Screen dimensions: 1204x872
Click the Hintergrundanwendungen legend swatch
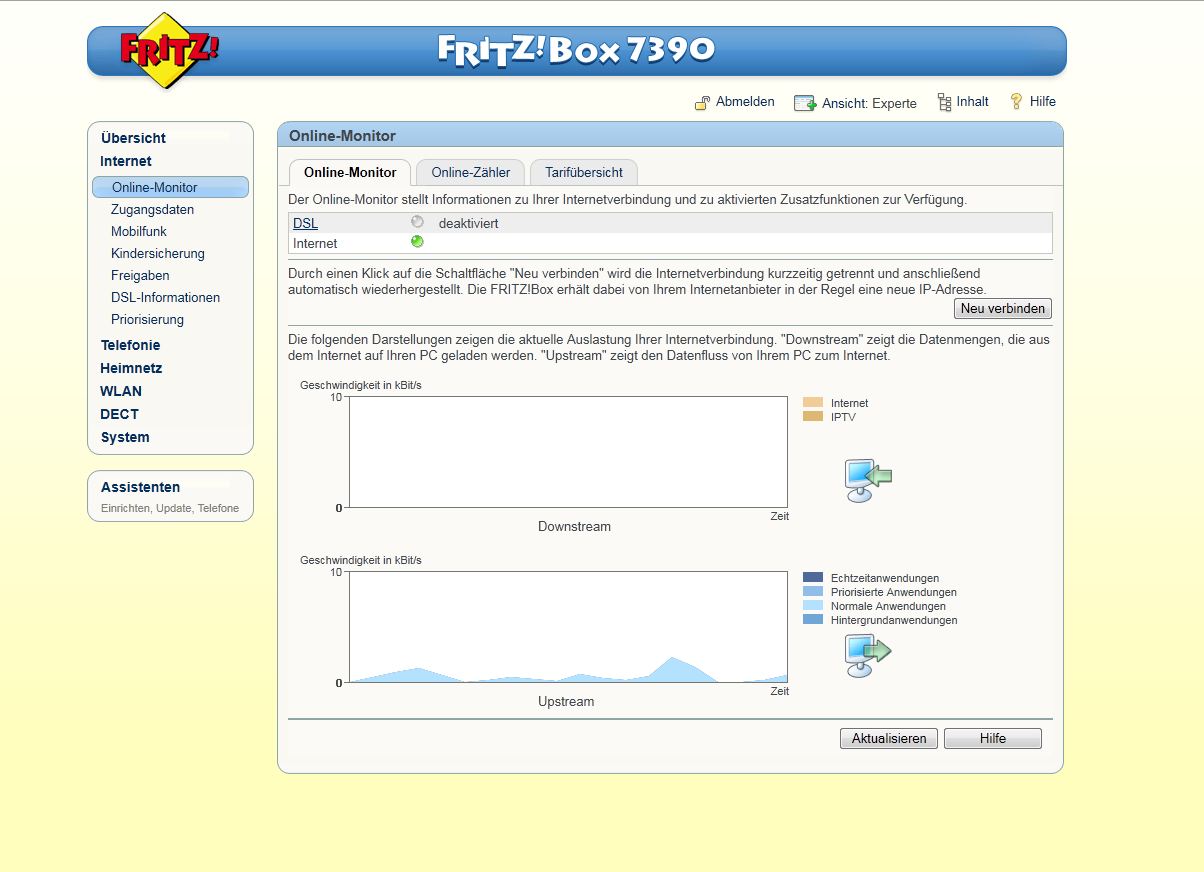[x=813, y=619]
